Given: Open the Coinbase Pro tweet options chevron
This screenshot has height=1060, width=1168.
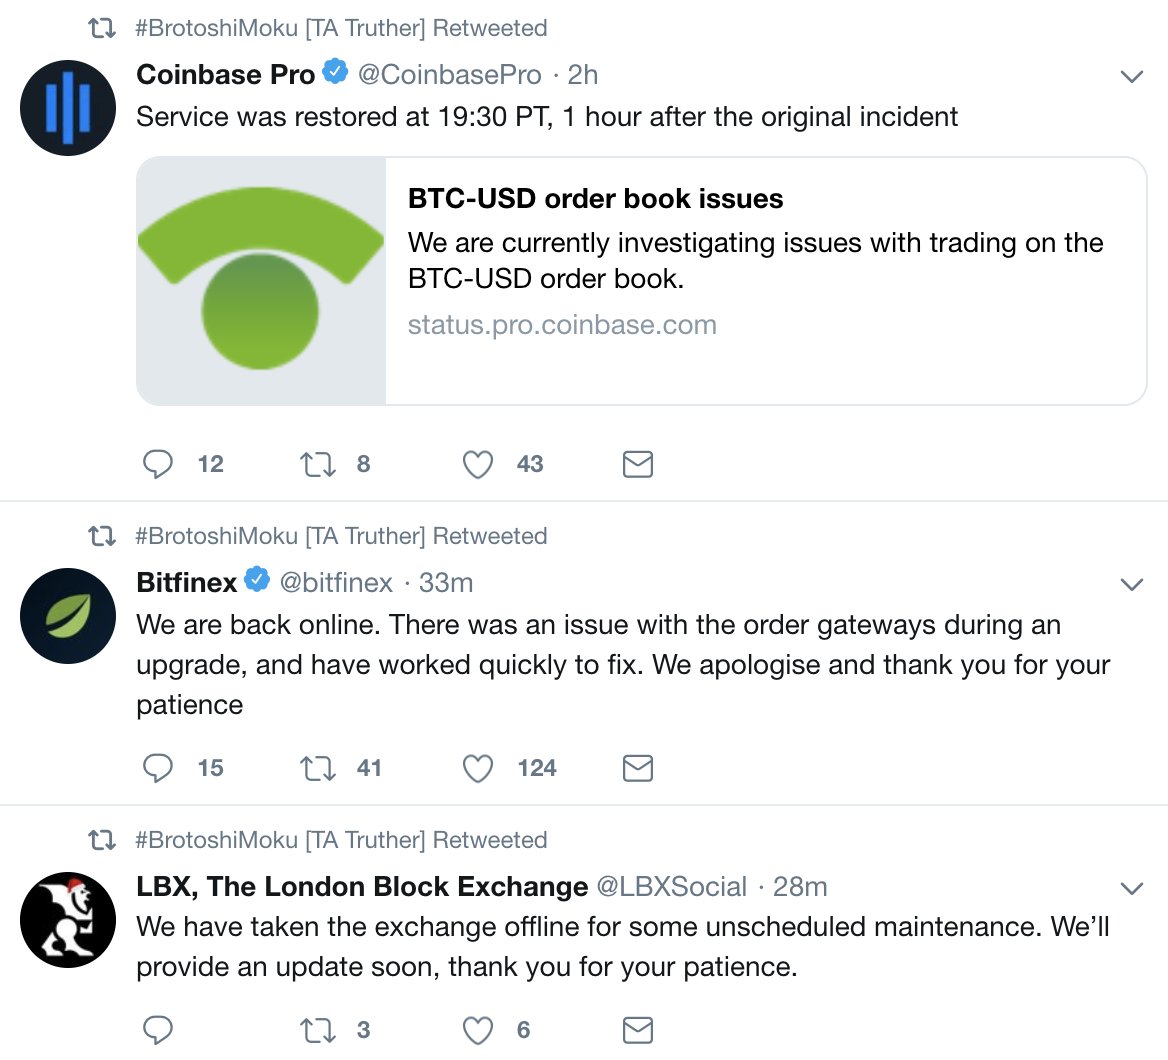Looking at the screenshot, I should 1132,76.
